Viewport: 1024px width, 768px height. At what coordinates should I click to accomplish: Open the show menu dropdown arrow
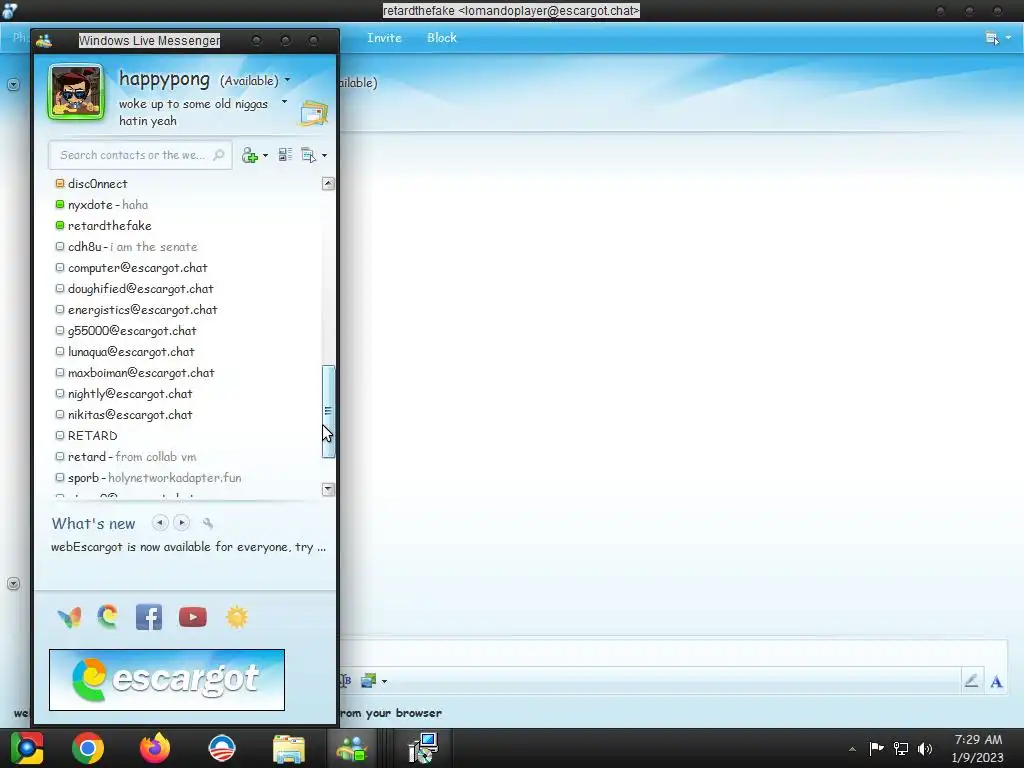tap(325, 156)
